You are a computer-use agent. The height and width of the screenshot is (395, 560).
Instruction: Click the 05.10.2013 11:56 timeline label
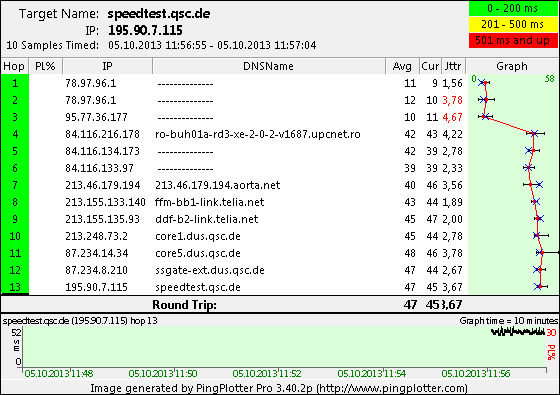point(476,374)
